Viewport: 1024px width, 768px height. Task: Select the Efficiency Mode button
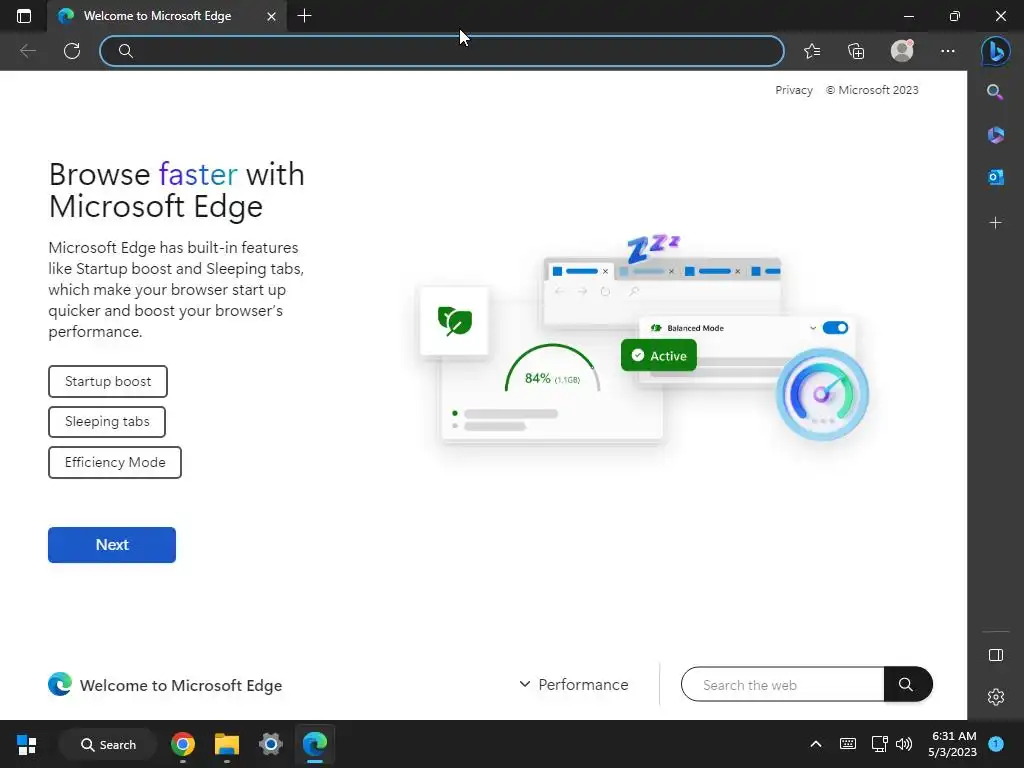click(115, 462)
